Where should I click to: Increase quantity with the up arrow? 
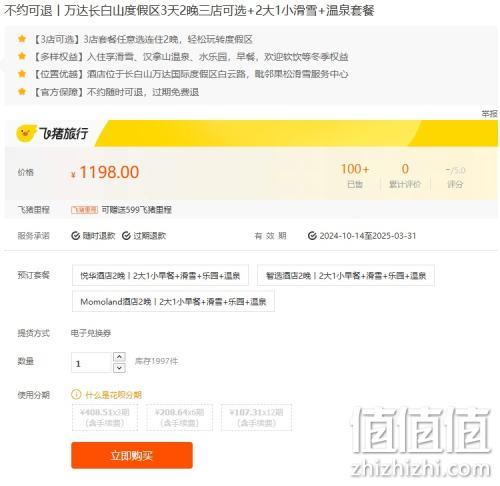point(119,357)
